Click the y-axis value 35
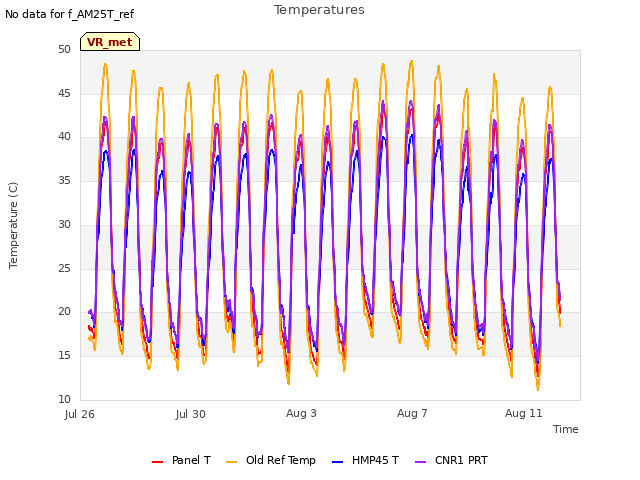The height and width of the screenshot is (480, 640). [x=64, y=180]
